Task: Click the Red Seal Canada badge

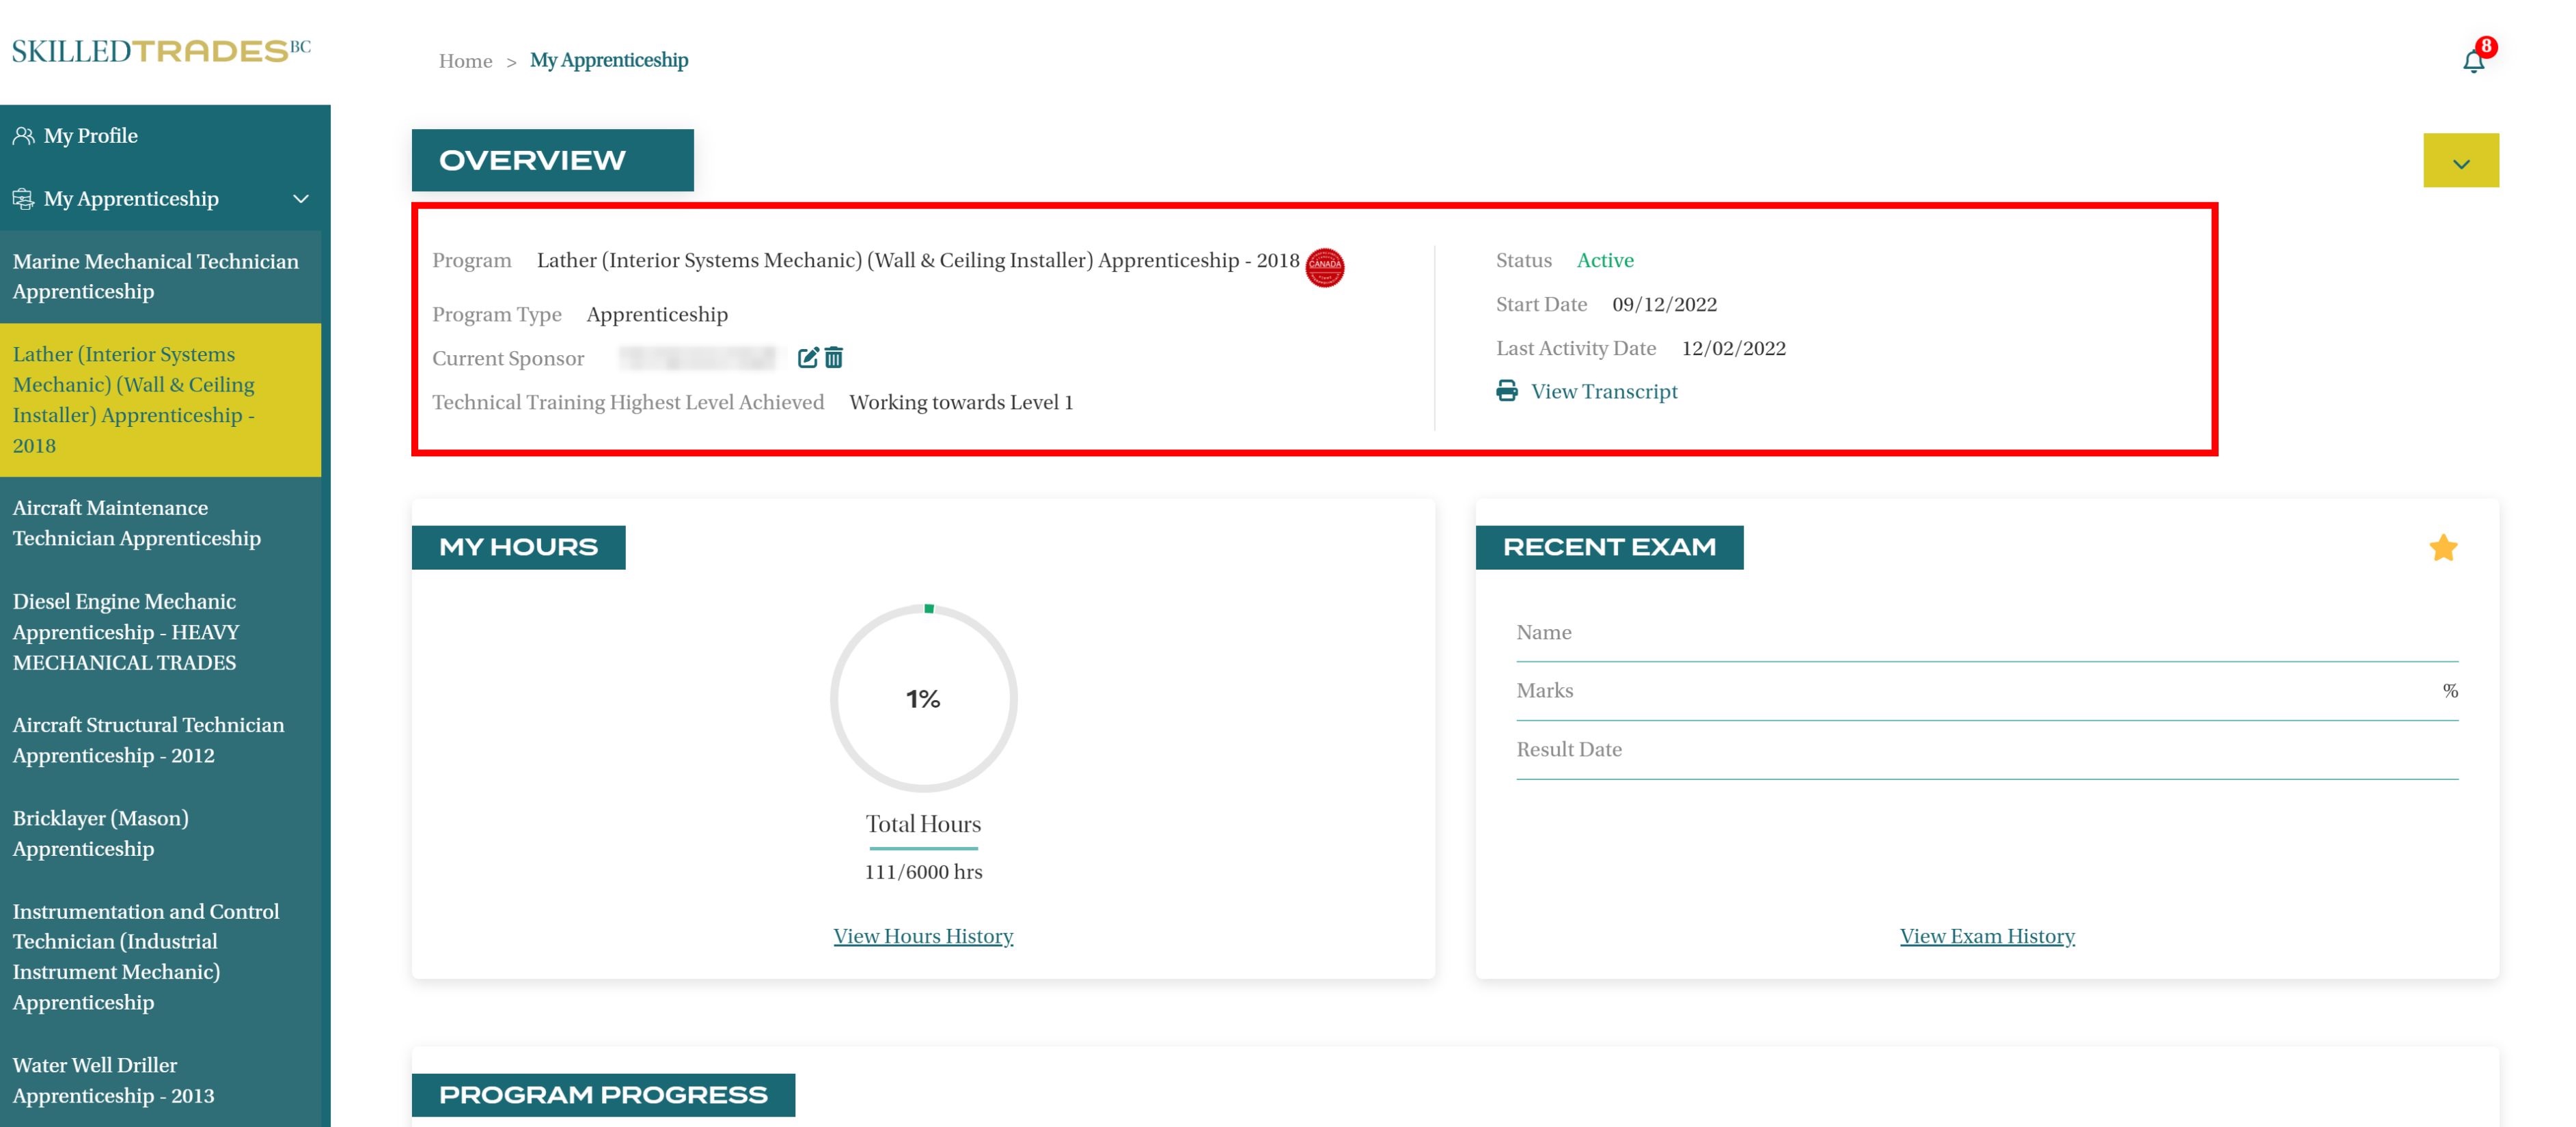Action: pyautogui.click(x=1324, y=267)
